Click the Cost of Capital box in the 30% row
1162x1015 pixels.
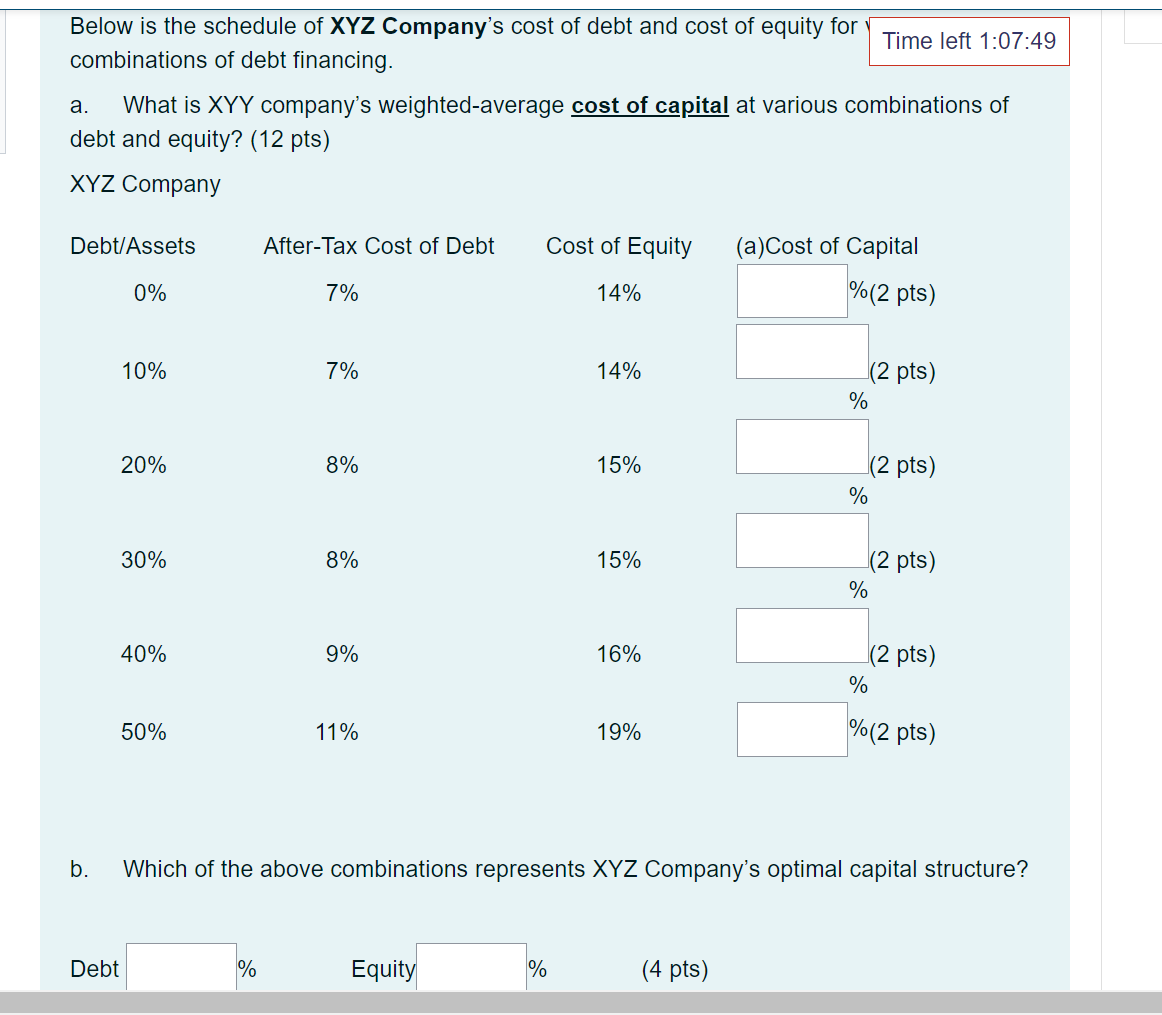tap(802, 541)
